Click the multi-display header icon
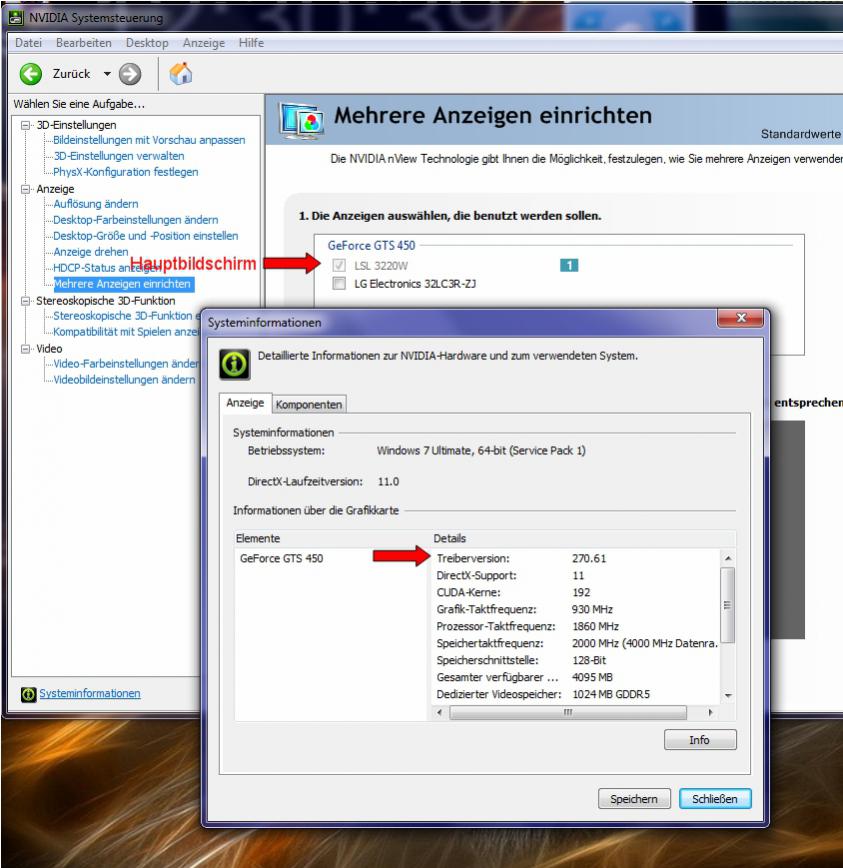 (x=302, y=120)
